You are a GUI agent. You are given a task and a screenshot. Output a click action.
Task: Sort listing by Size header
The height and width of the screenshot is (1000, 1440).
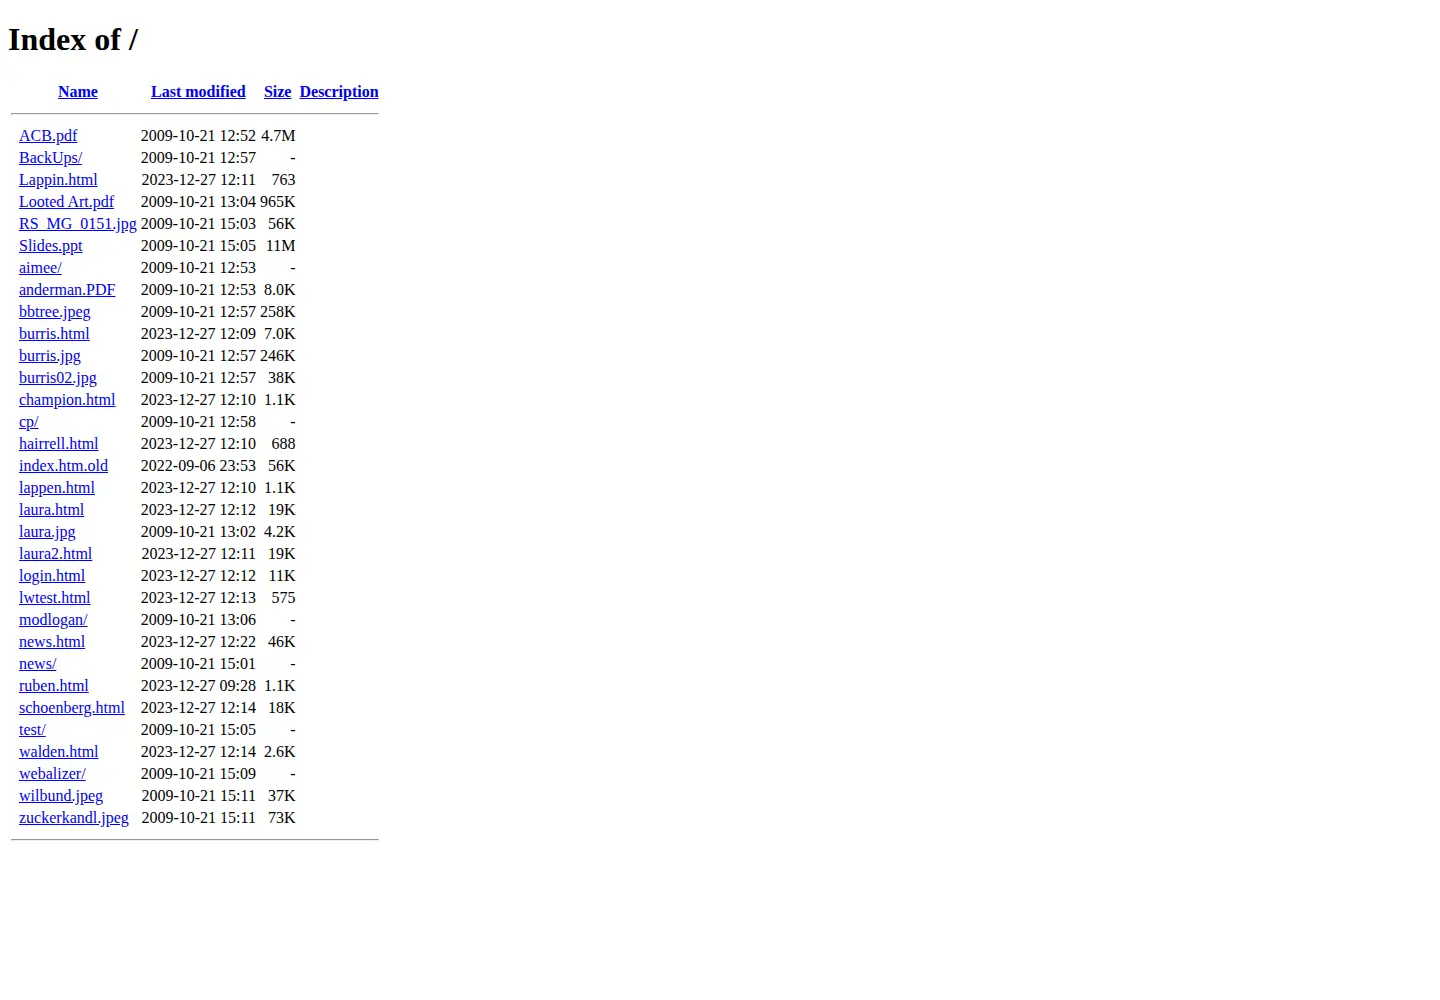277,92
